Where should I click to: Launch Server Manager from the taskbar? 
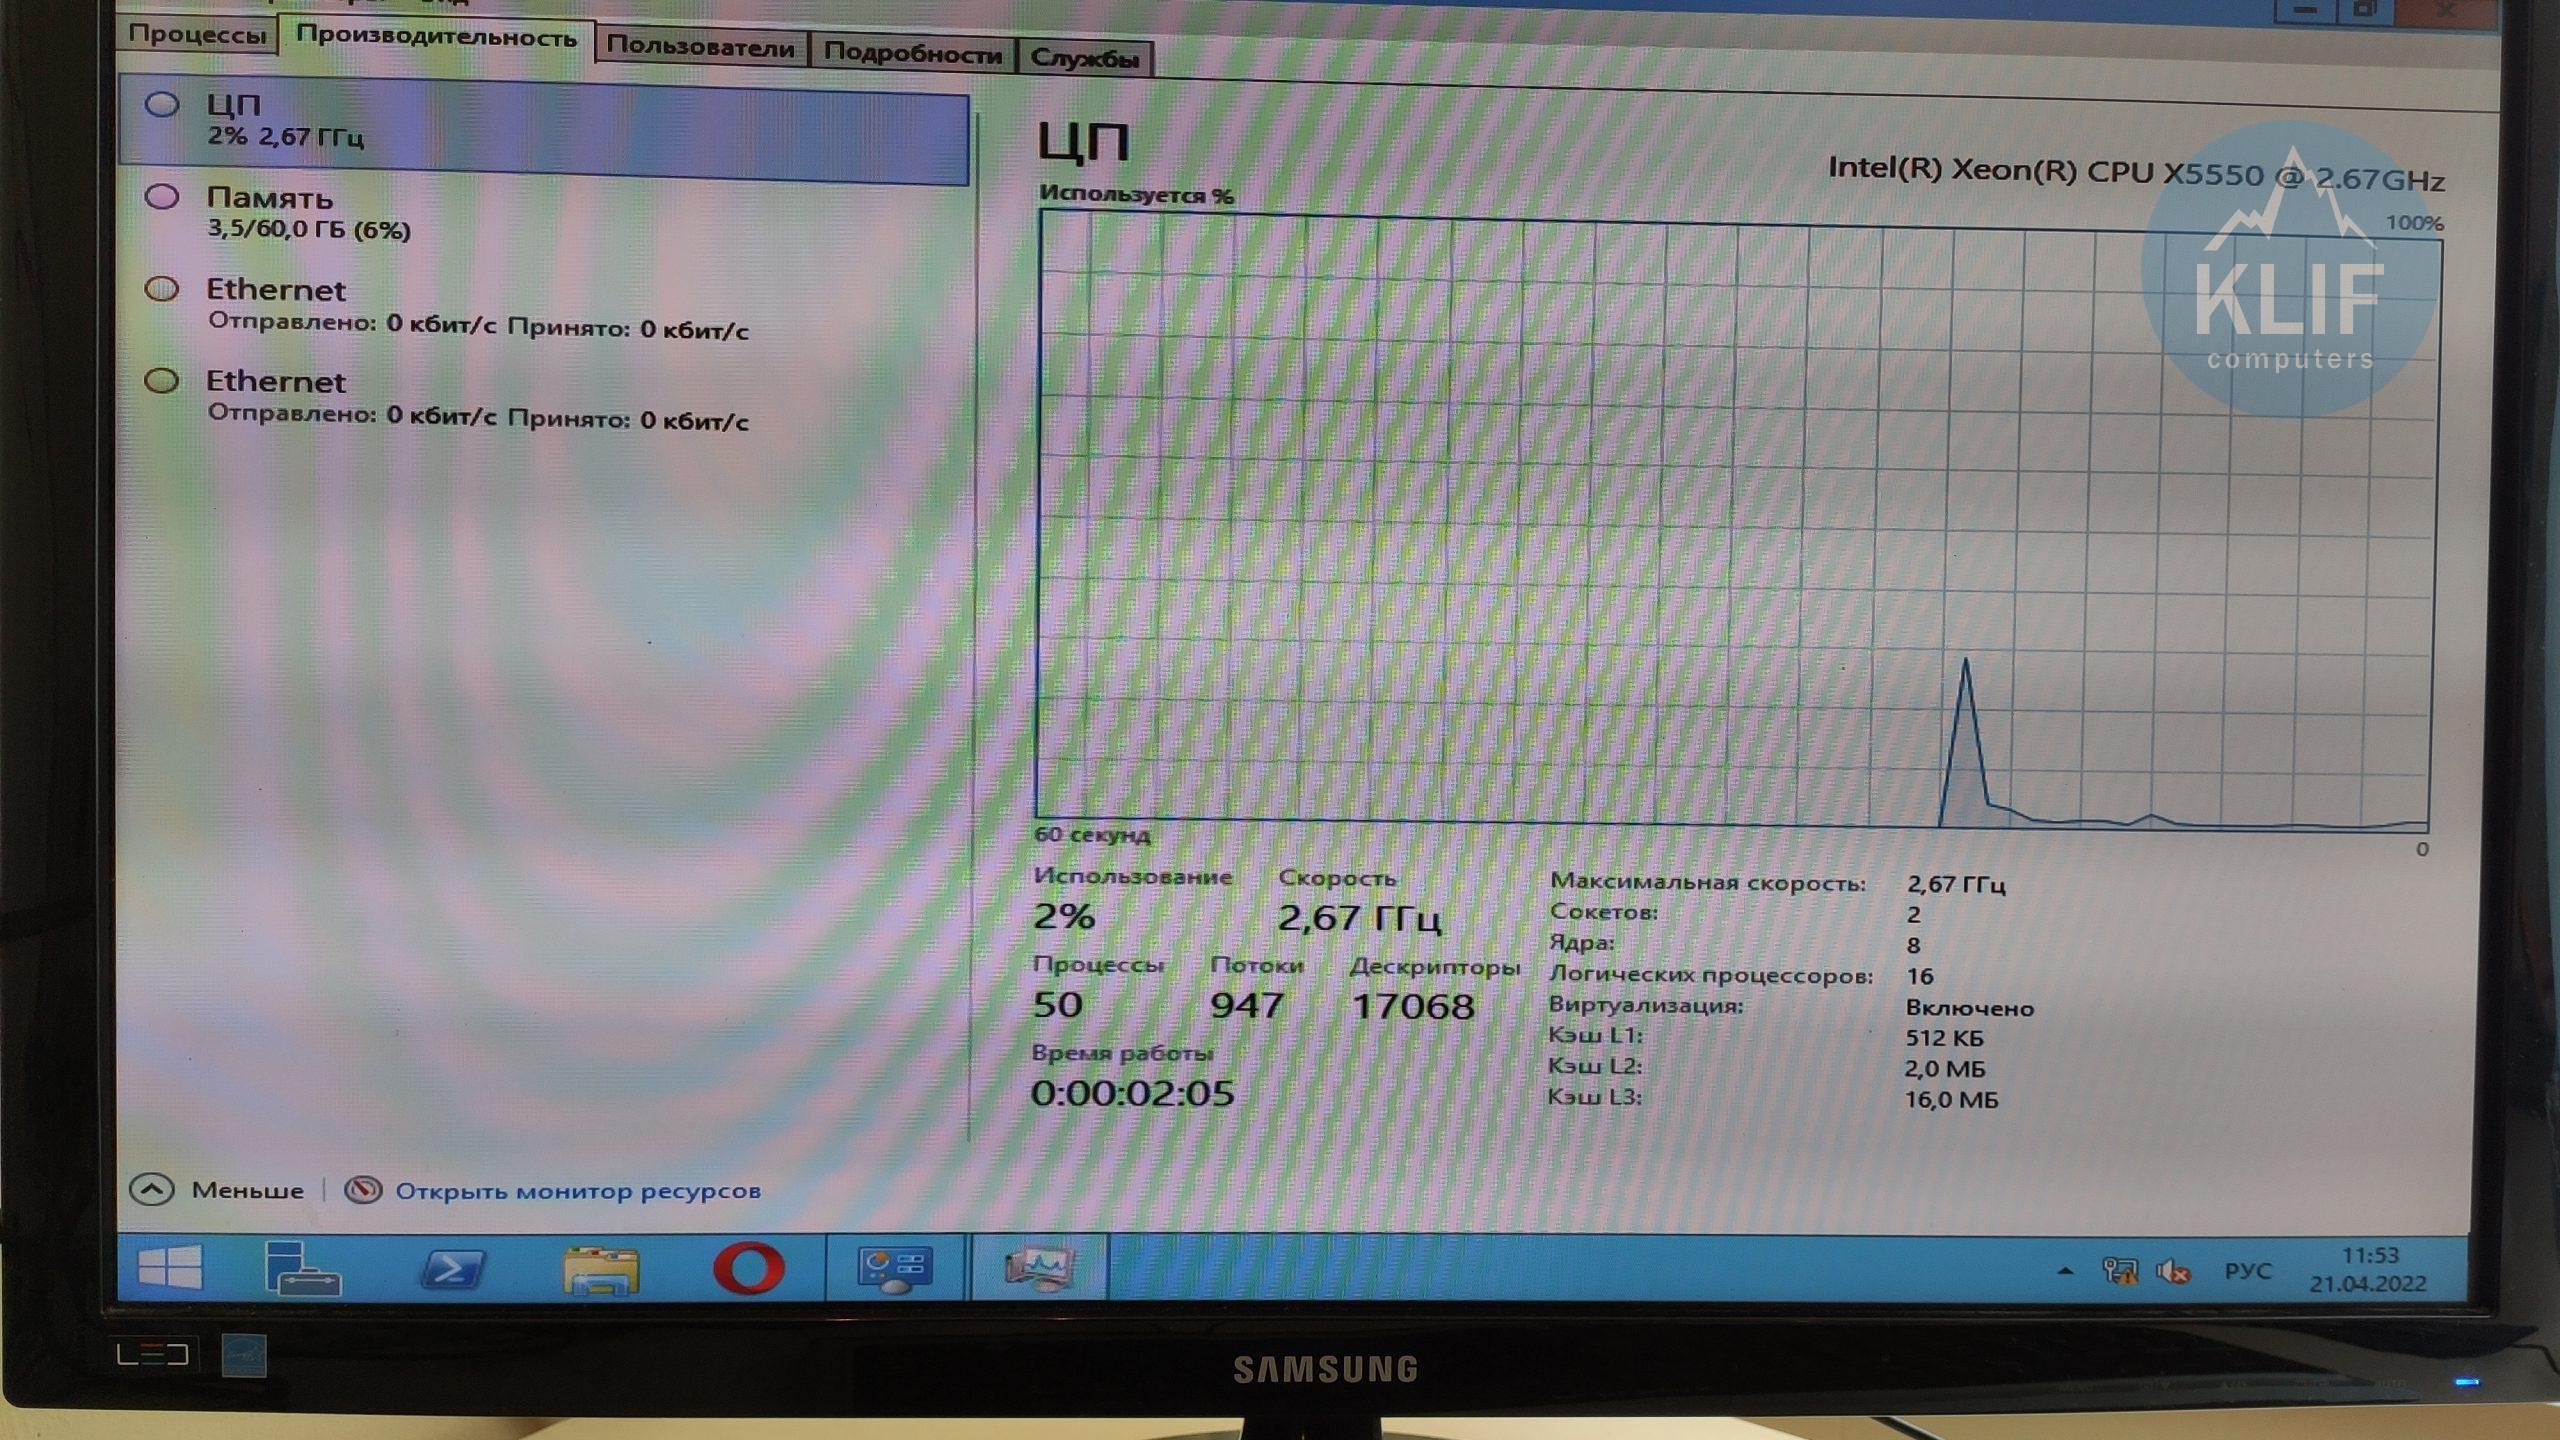pyautogui.click(x=301, y=1268)
